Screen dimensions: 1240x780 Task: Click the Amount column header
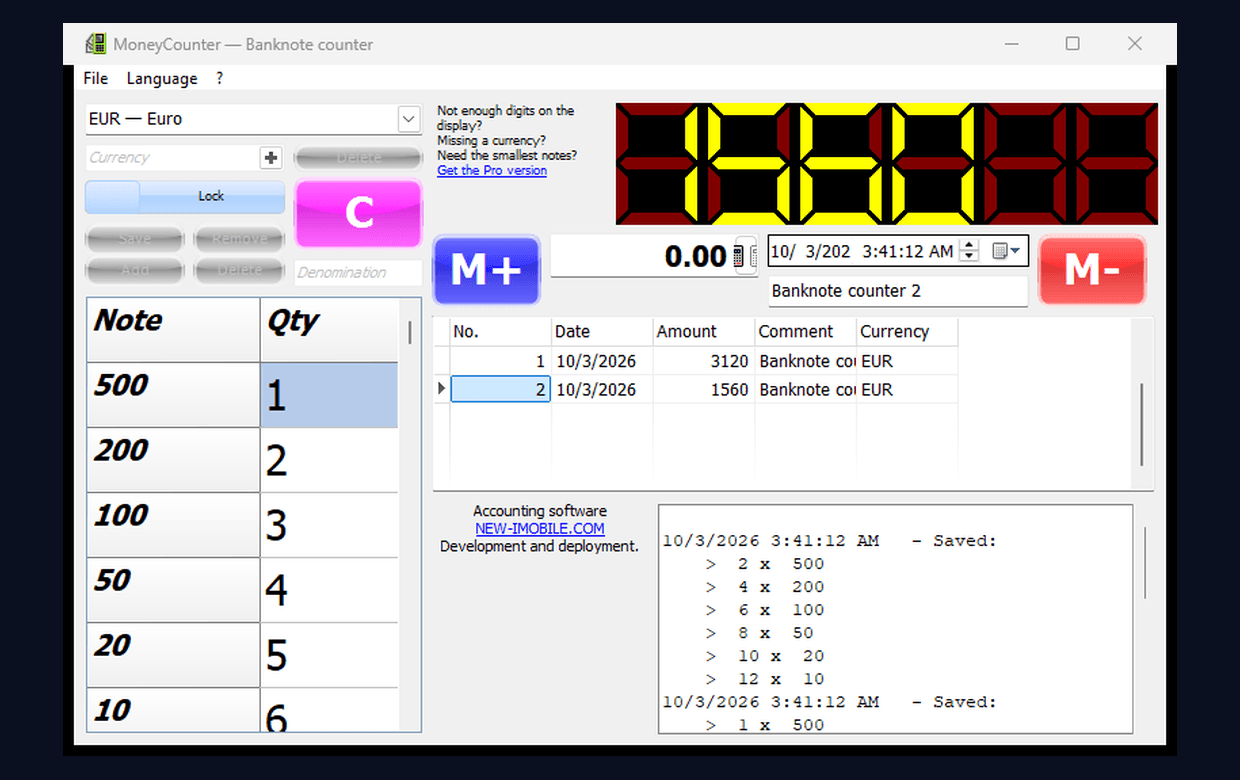tap(704, 332)
